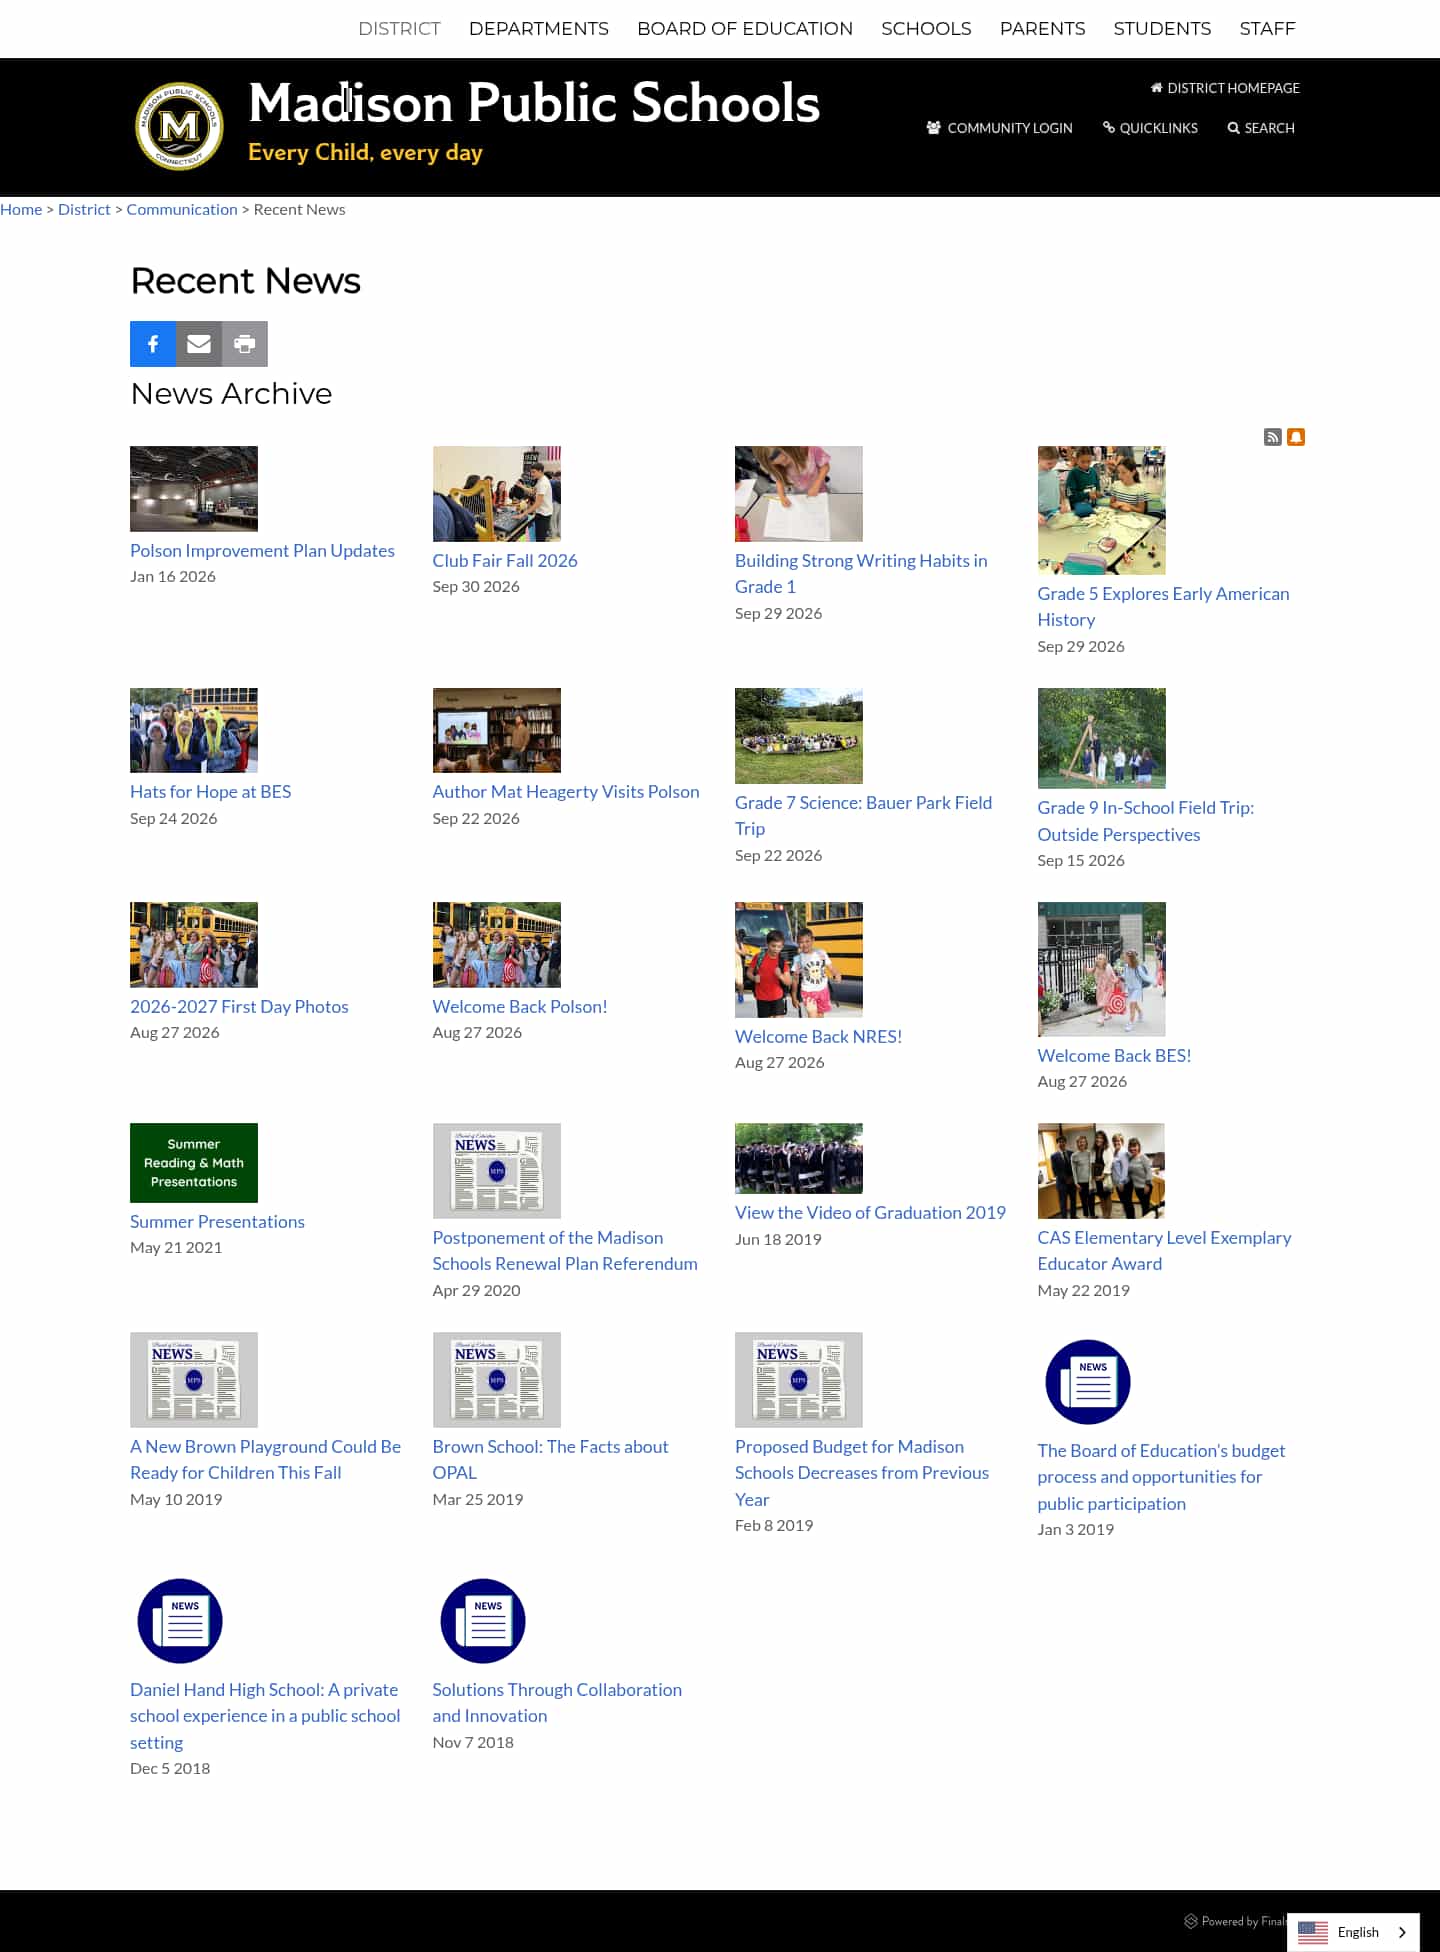The height and width of the screenshot is (1952, 1440).
Task: Open Quicklinks in header
Action: [x=1150, y=128]
